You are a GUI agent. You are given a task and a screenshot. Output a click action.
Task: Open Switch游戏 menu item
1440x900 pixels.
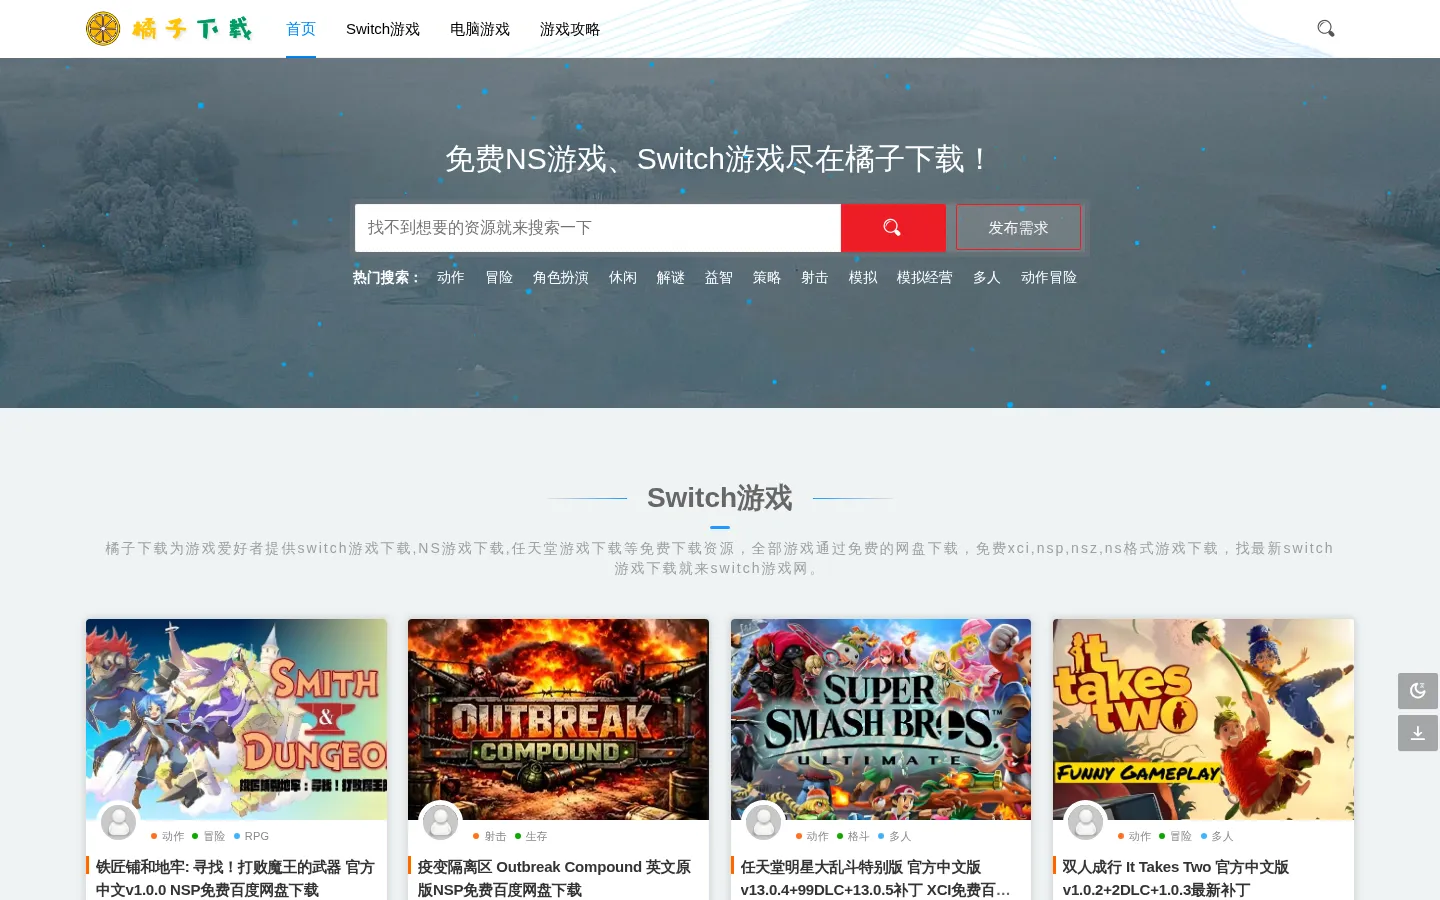click(x=383, y=29)
